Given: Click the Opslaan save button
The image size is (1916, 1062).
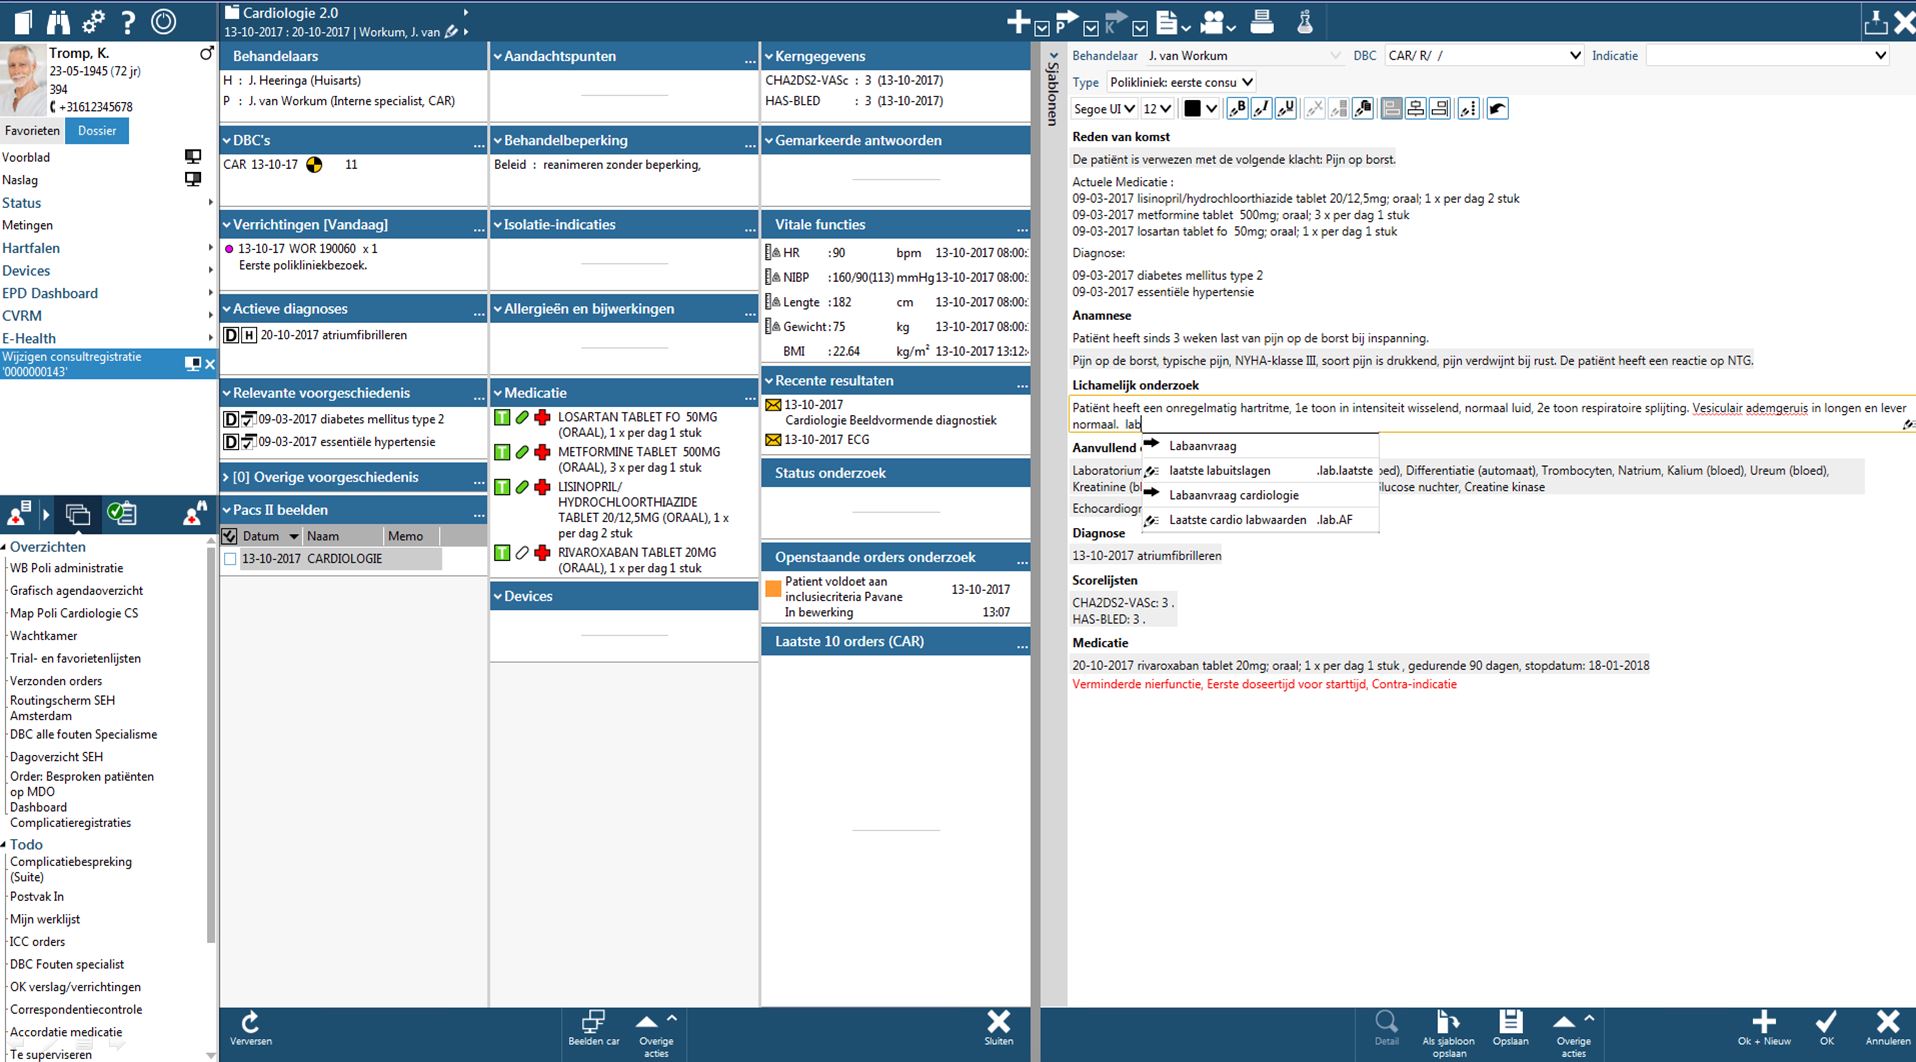Looking at the screenshot, I should [x=1510, y=1029].
